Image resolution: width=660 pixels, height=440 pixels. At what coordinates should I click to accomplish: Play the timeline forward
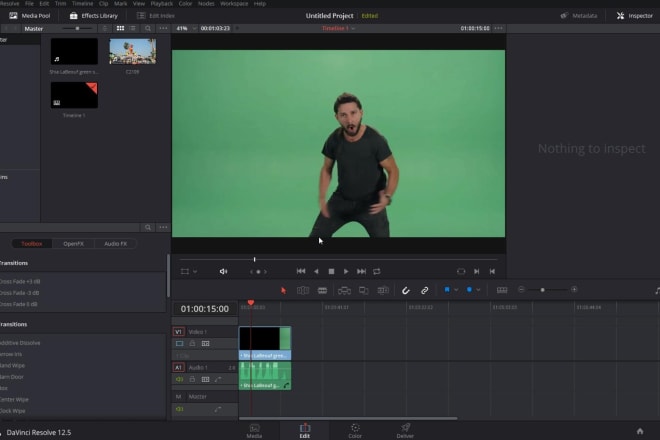click(346, 272)
